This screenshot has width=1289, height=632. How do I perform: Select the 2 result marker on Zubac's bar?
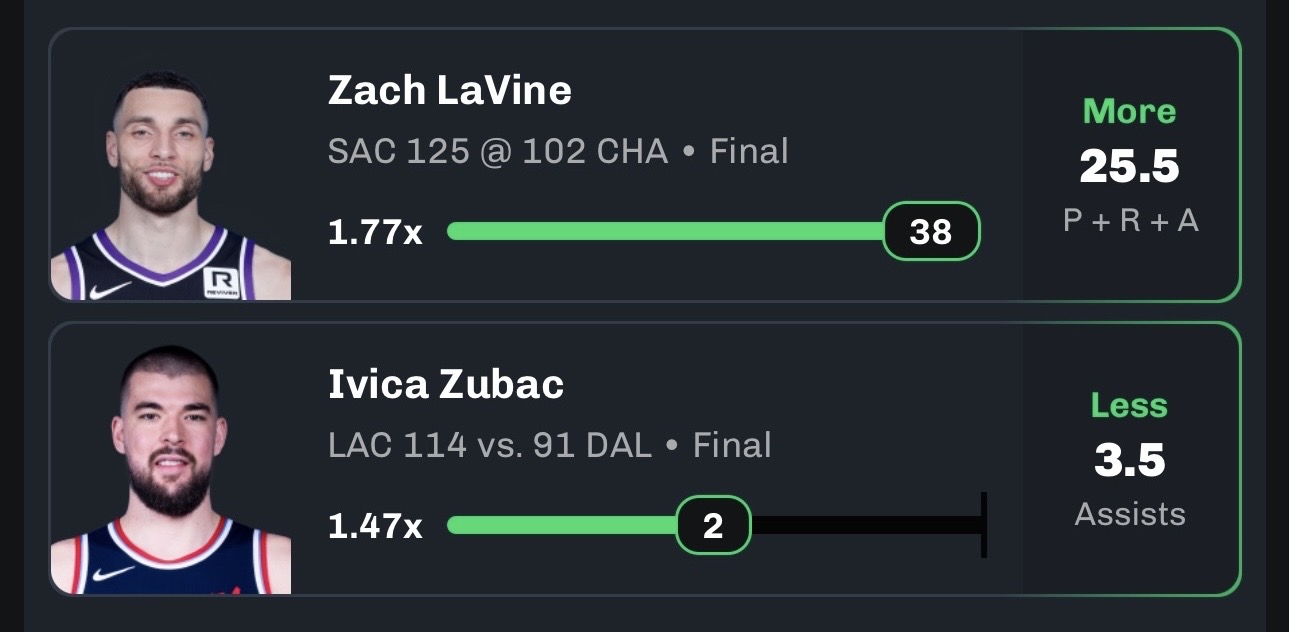tap(713, 525)
